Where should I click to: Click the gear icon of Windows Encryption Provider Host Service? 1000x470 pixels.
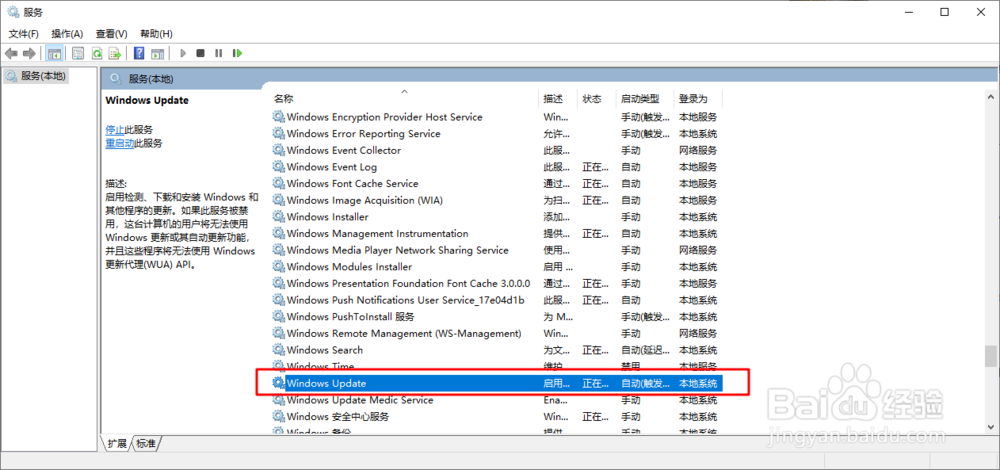279,117
